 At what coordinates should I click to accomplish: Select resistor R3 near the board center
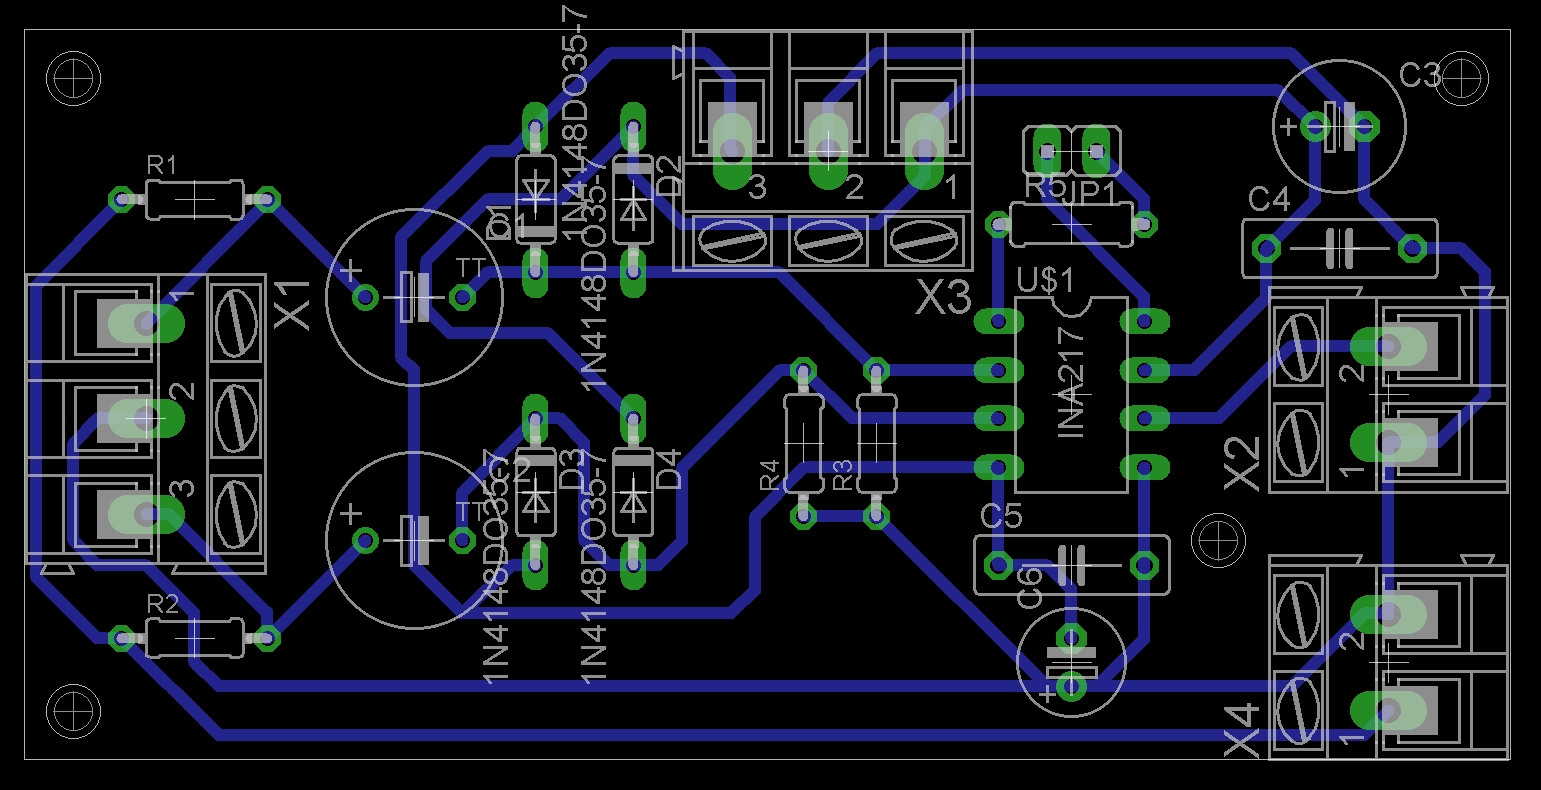(878, 445)
